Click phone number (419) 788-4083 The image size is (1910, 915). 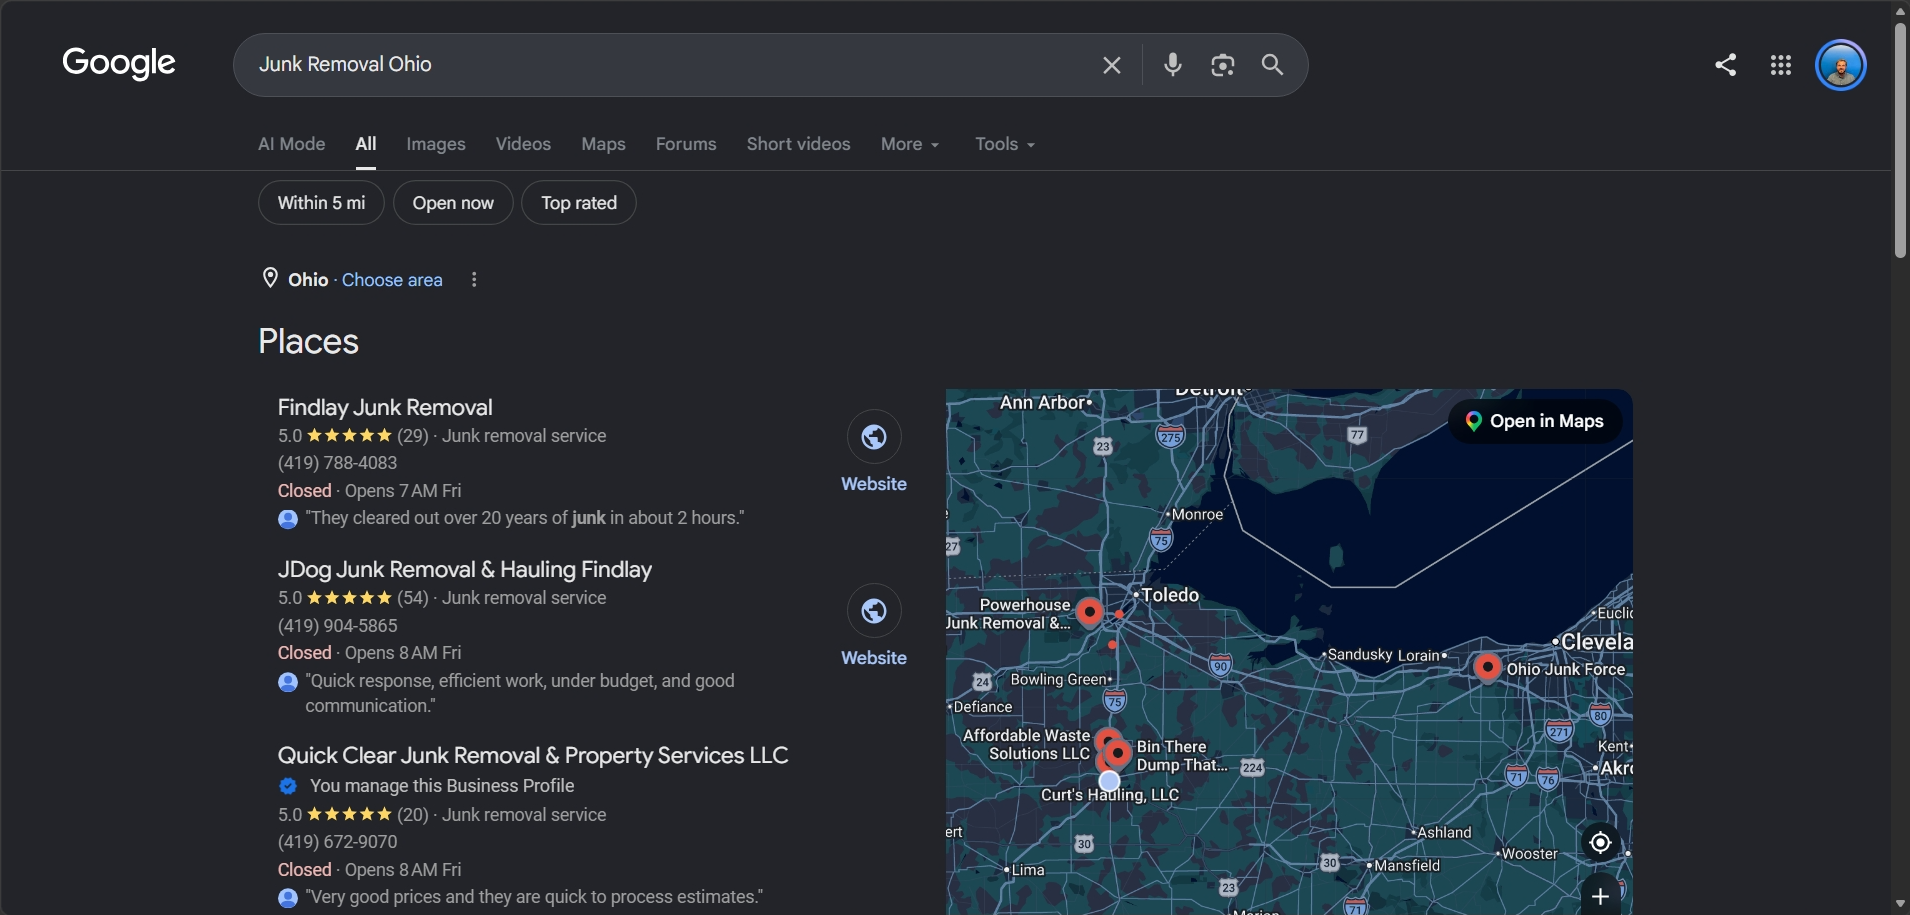pos(338,463)
